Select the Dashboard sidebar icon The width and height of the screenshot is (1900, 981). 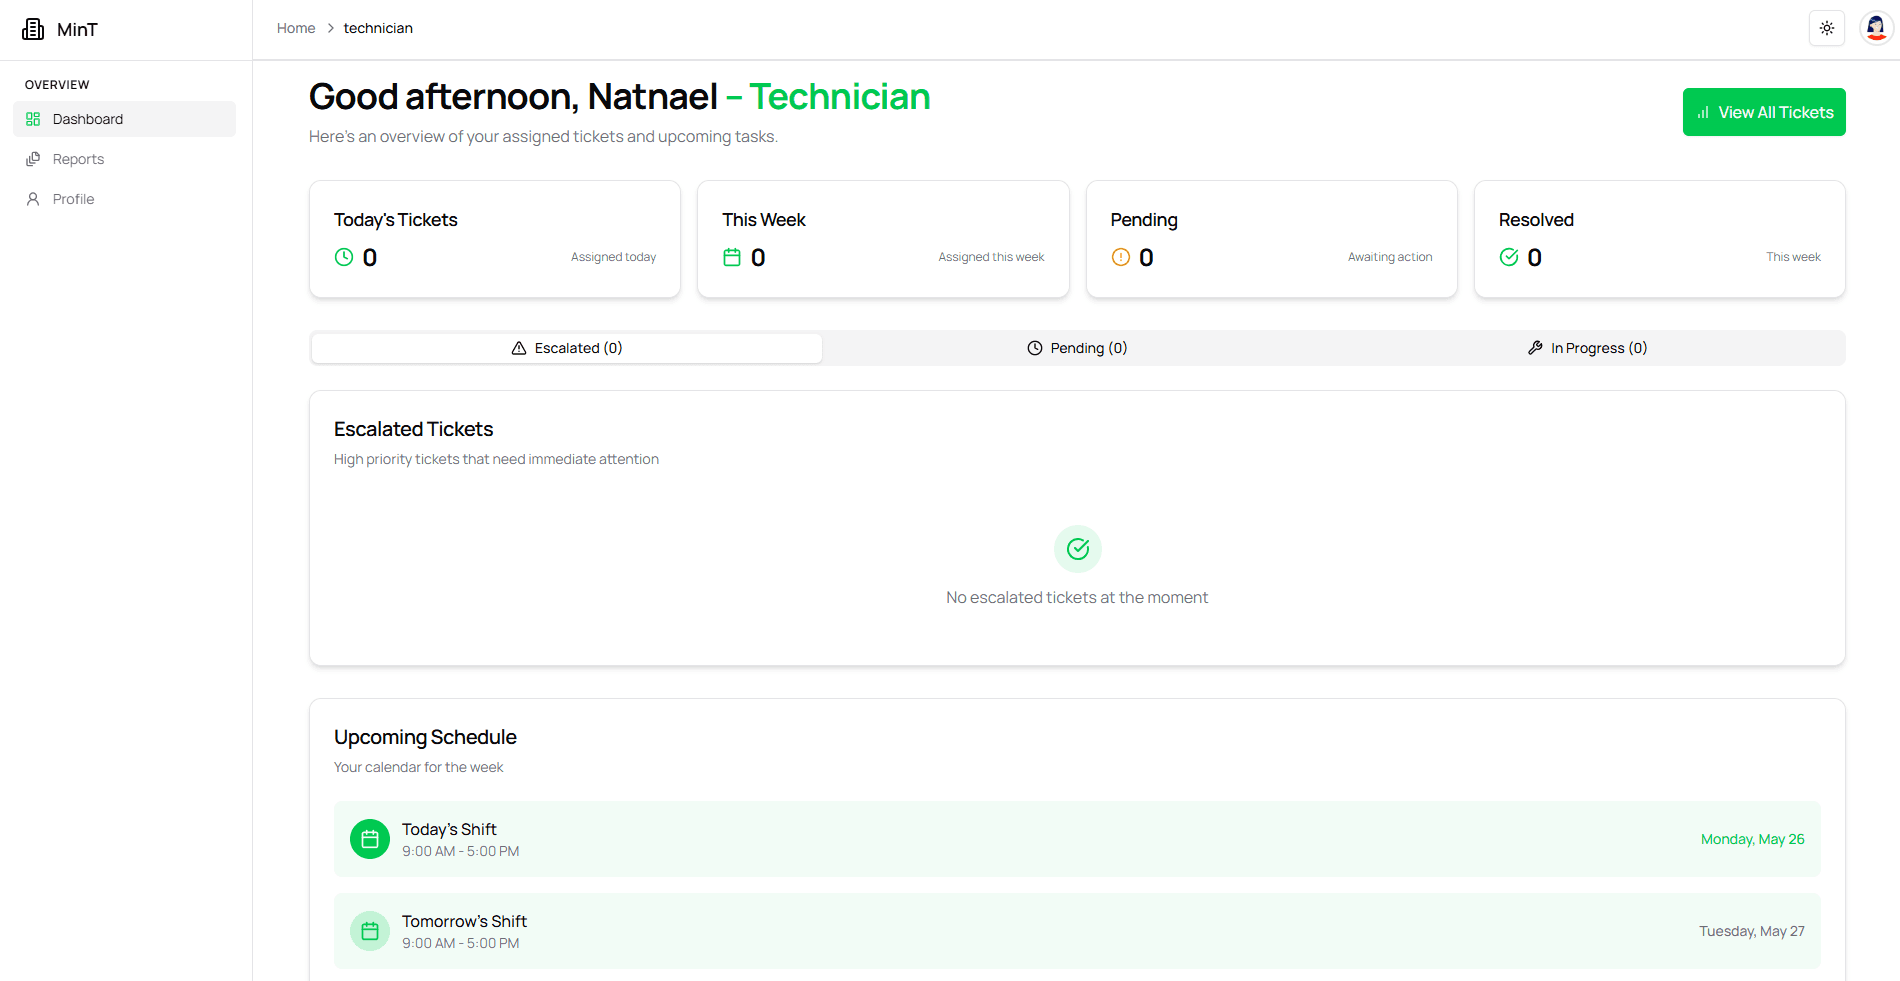point(34,118)
